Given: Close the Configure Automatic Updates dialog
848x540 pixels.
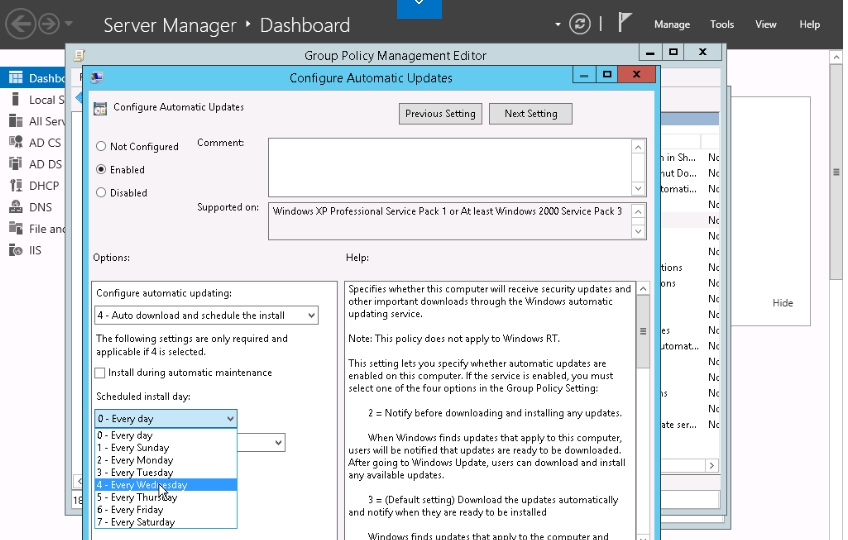Looking at the screenshot, I should (637, 75).
